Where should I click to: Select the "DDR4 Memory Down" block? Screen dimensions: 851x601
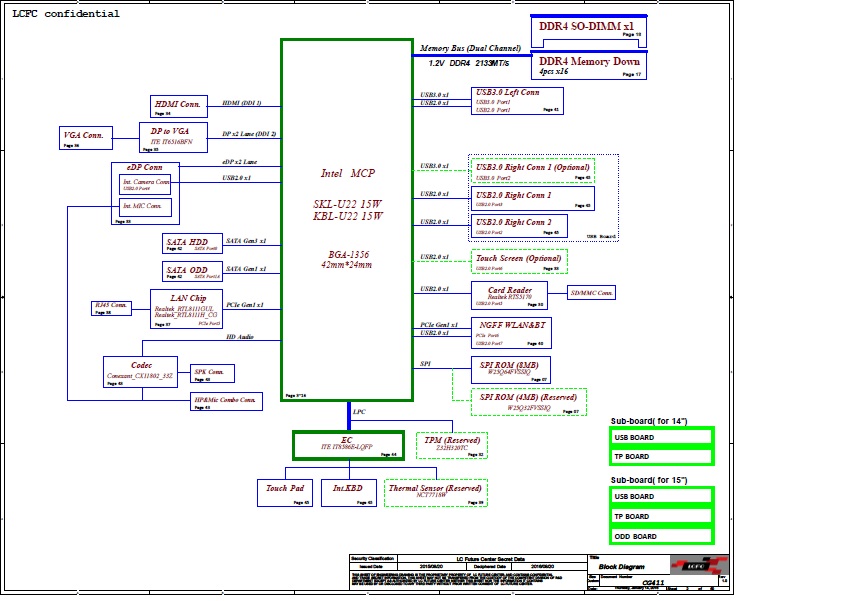pos(589,66)
